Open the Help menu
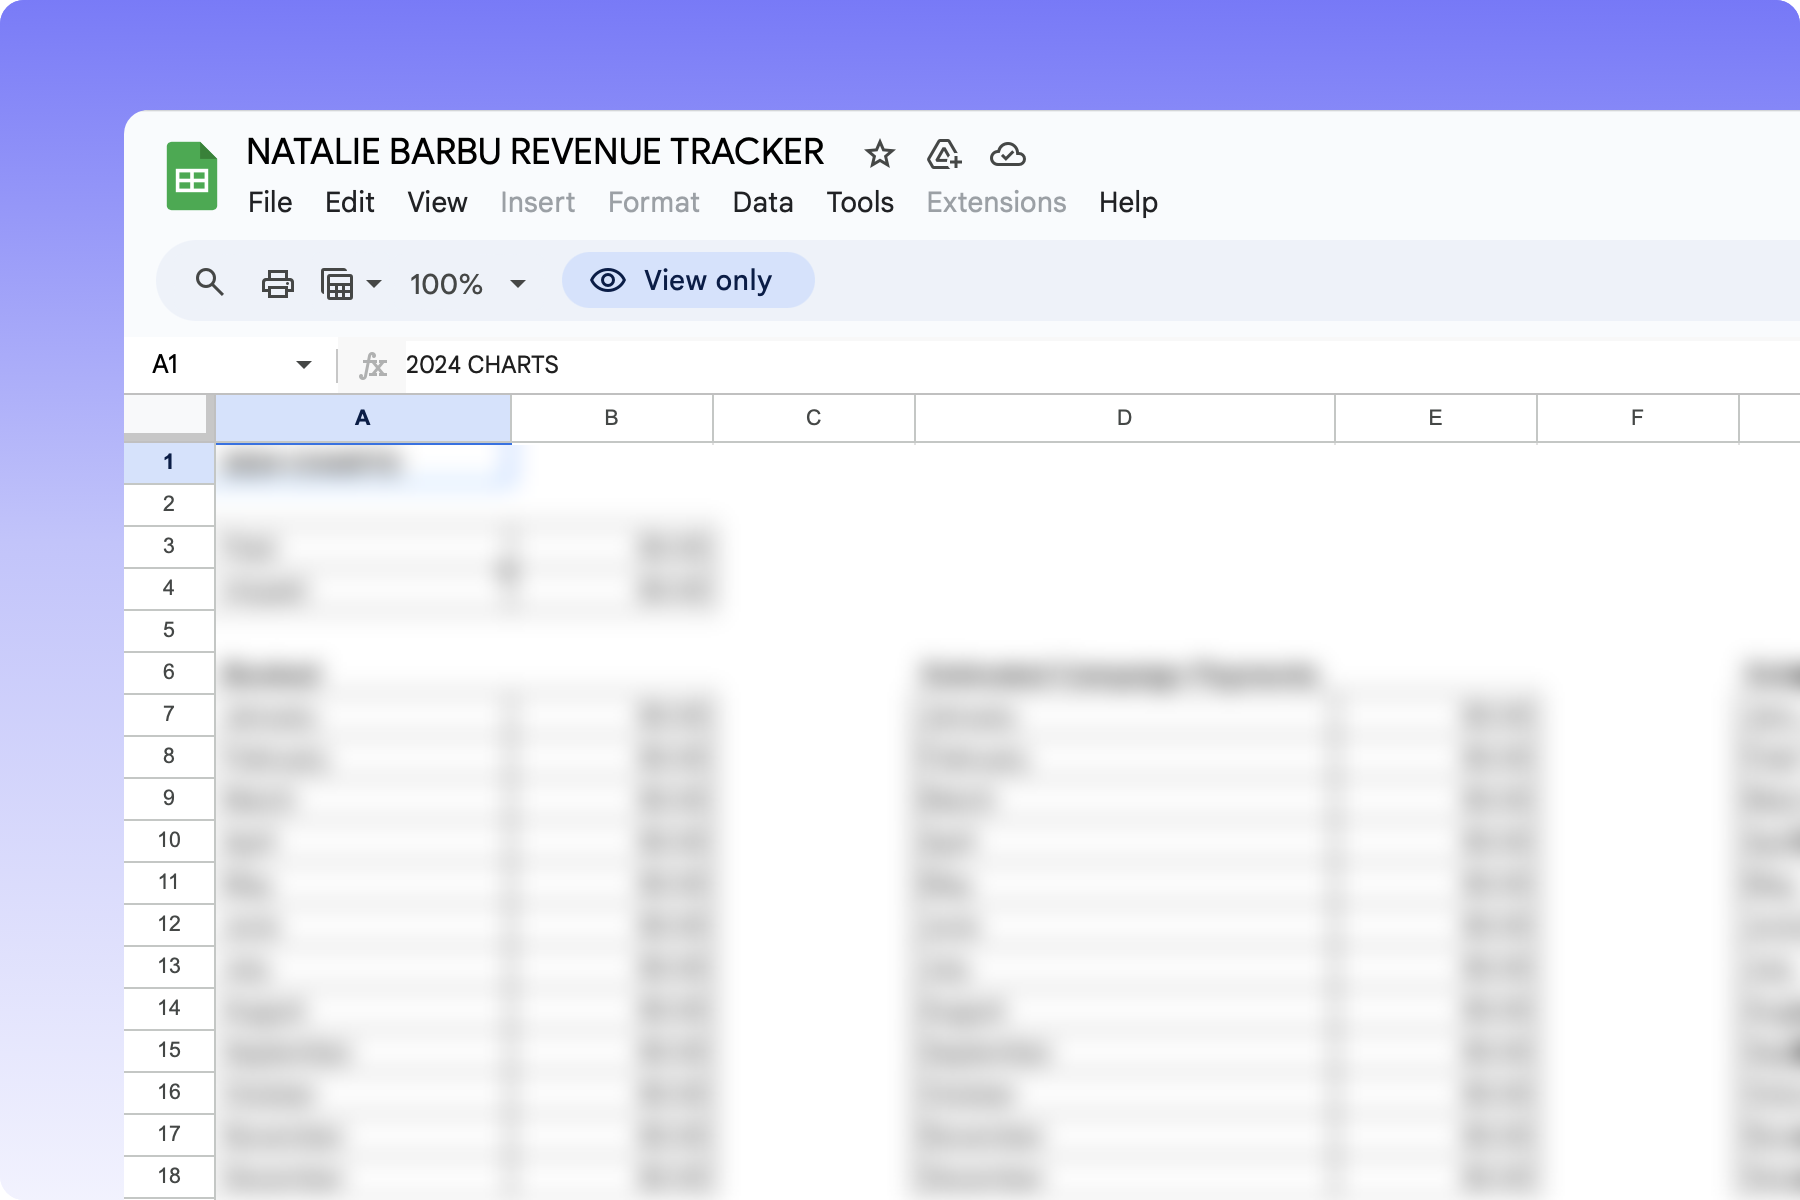1800x1200 pixels. 1128,202
